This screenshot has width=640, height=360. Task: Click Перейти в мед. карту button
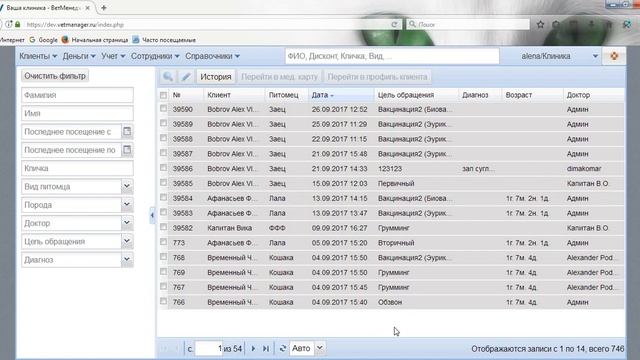pyautogui.click(x=279, y=77)
